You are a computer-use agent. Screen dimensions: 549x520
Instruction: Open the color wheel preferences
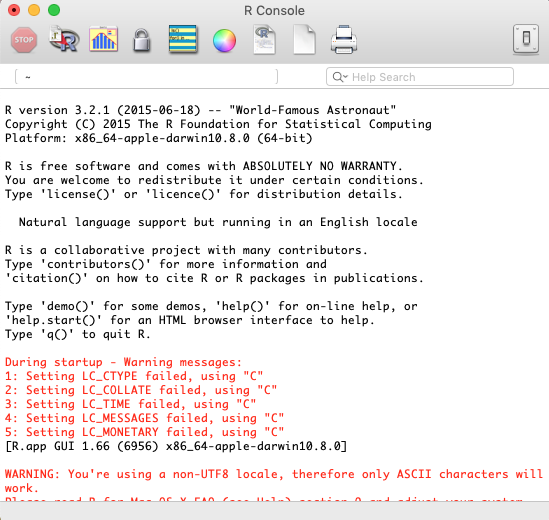(x=224, y=41)
